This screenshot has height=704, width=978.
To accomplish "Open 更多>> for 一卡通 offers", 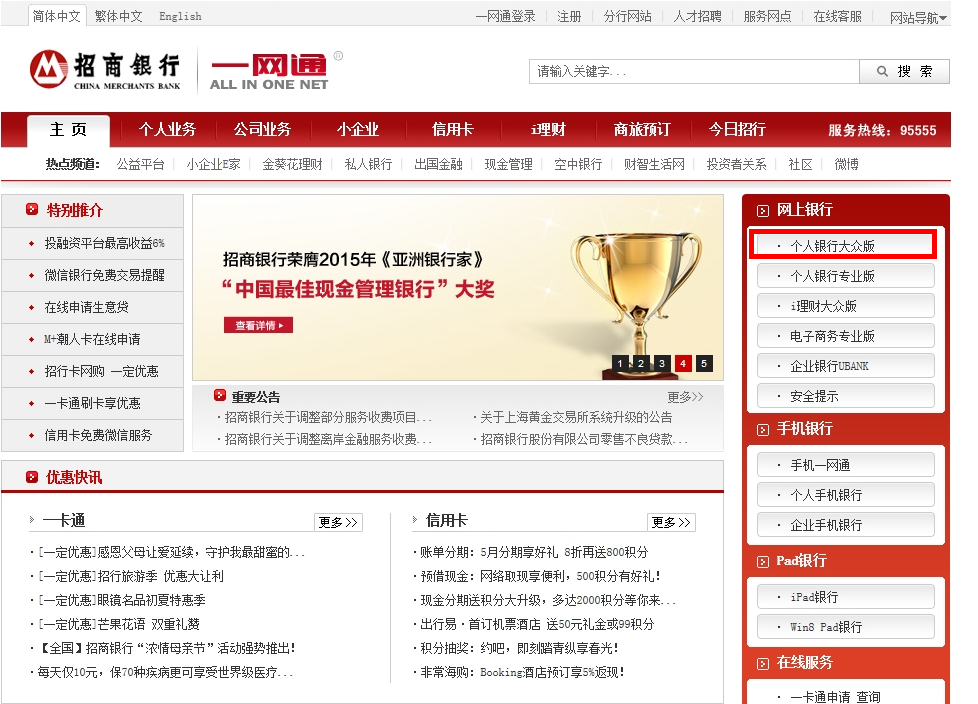I will tap(338, 522).
